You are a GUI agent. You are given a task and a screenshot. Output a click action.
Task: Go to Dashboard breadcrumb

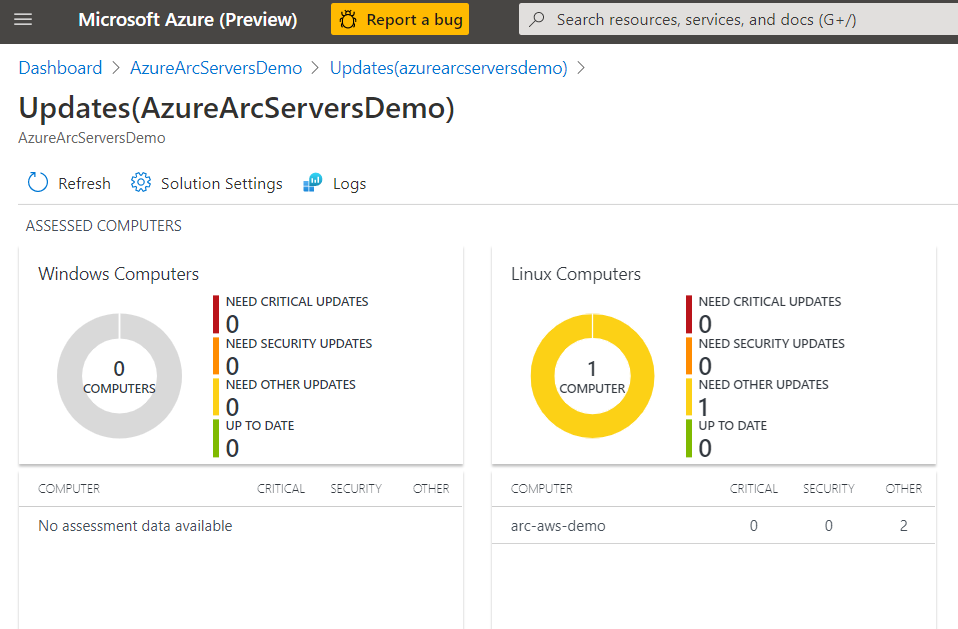[60, 68]
